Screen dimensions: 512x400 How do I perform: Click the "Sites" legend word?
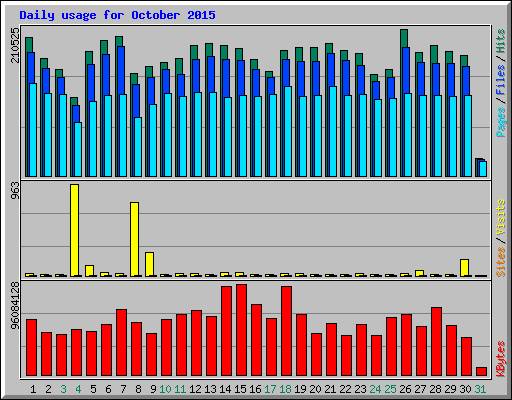(500, 262)
